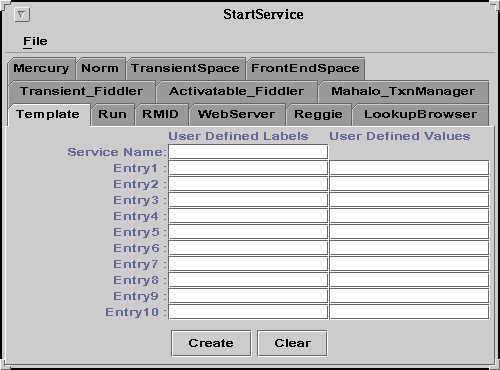
Task: Click the Service Name input field
Action: click(248, 152)
